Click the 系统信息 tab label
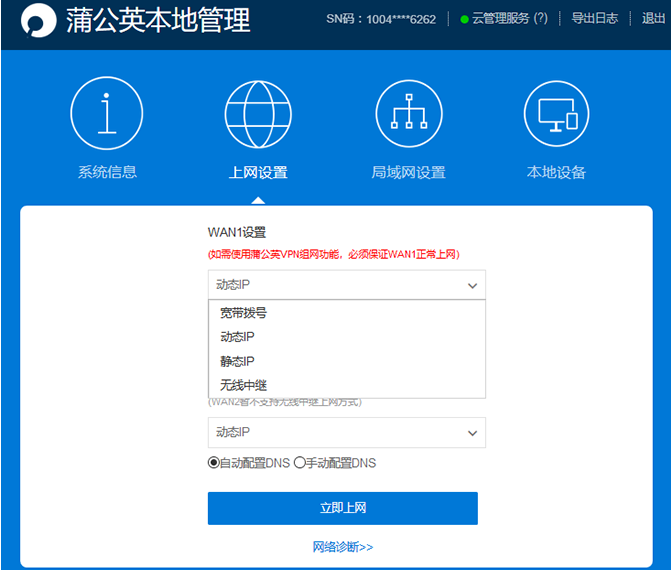Image resolution: width=671 pixels, height=570 pixels. (107, 172)
